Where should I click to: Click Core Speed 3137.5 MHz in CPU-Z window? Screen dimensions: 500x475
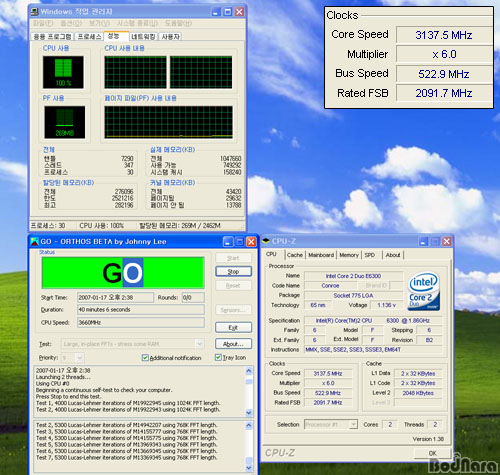pos(328,373)
